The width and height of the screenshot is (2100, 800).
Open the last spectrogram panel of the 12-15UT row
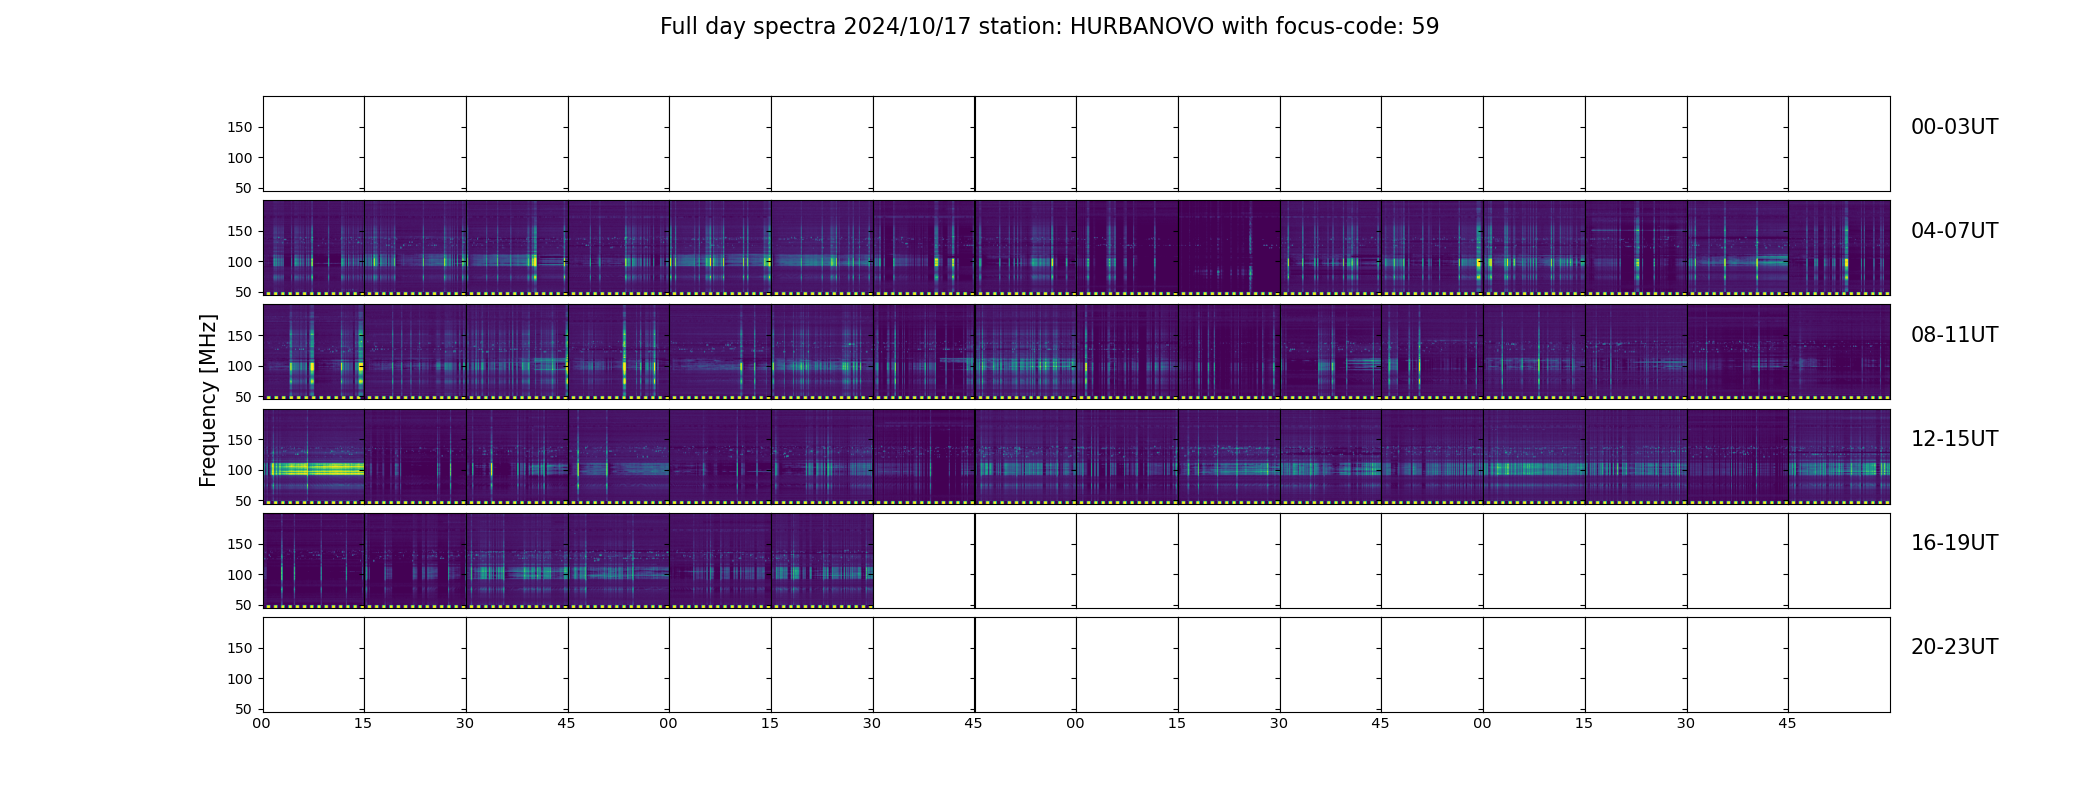coord(1839,456)
